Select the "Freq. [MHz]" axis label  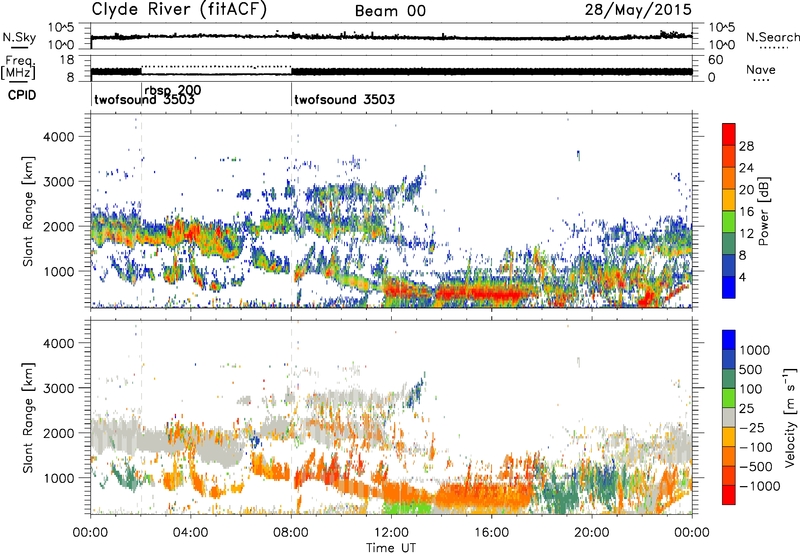[19, 68]
